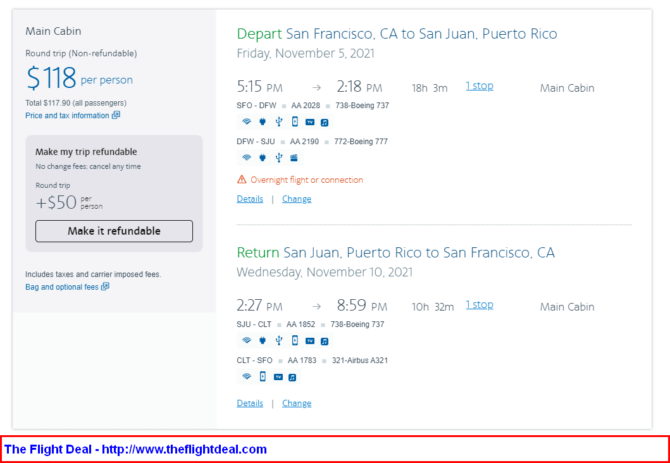
Task: Click the power outlet icon for DFW - SJU
Action: (x=262, y=158)
